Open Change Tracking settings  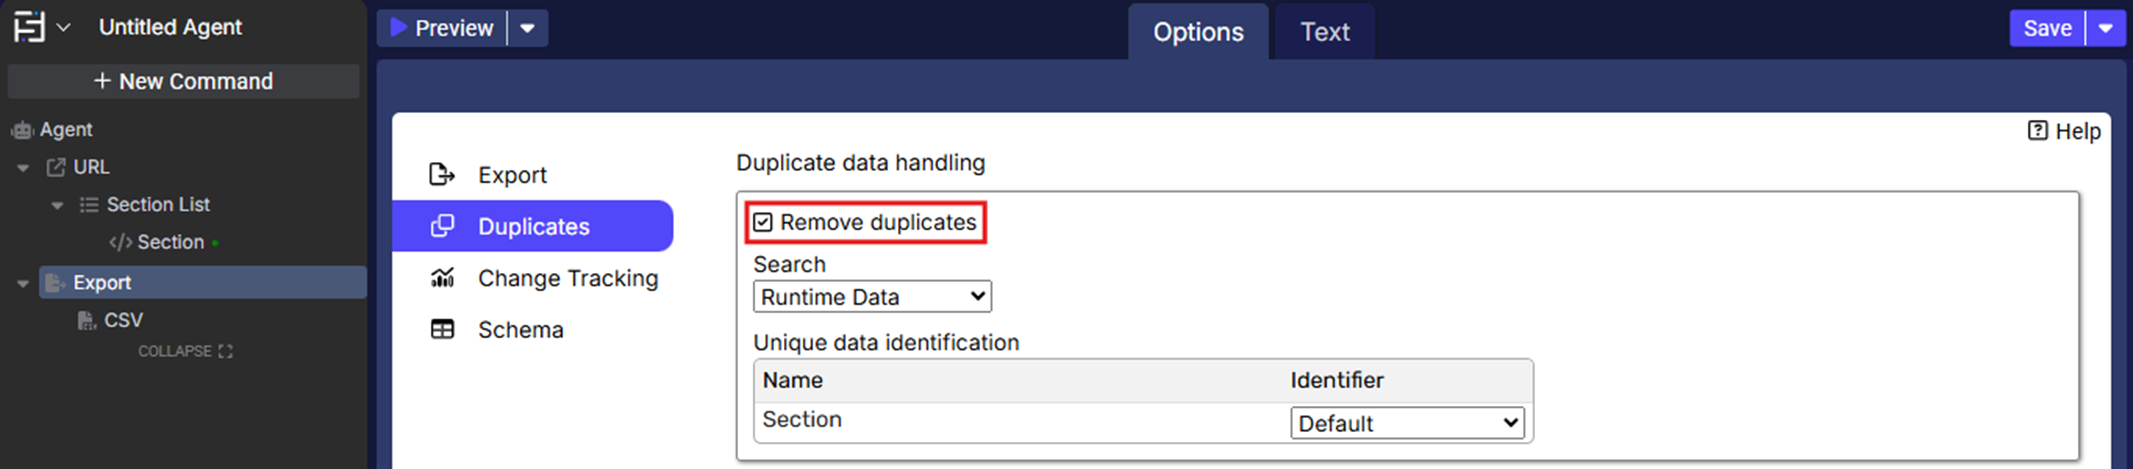coord(567,278)
